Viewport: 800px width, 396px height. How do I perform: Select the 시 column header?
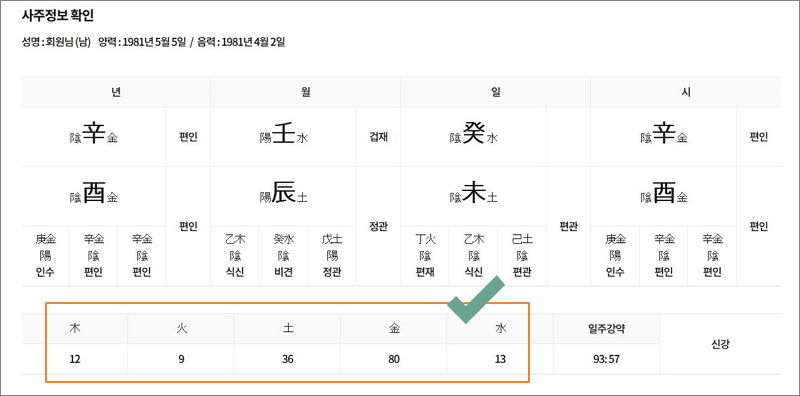[x=686, y=92]
